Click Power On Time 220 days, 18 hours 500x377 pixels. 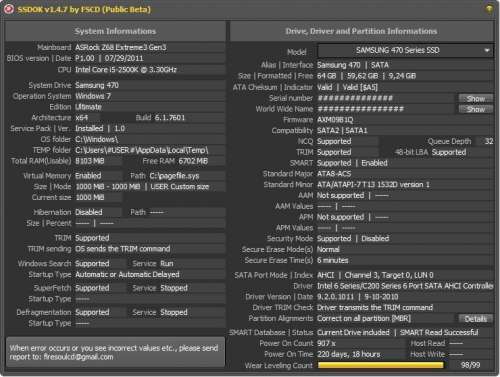click(x=348, y=354)
